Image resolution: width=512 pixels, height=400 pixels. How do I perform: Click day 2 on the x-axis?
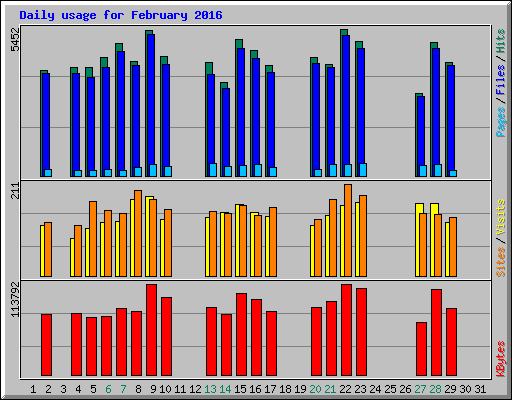click(x=48, y=389)
